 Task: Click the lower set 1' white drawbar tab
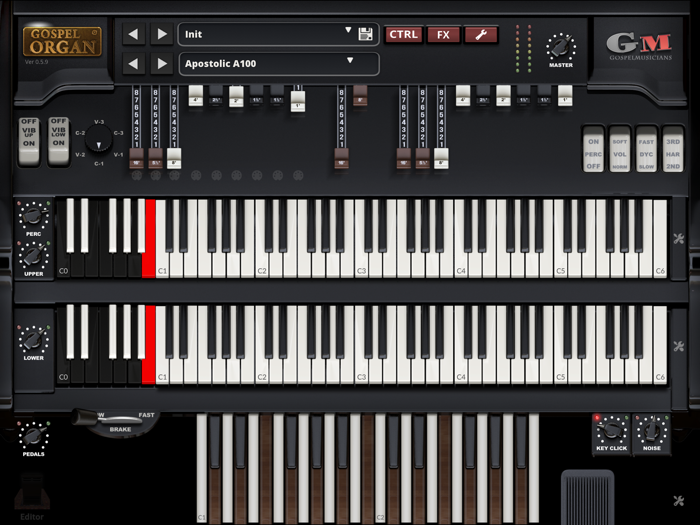click(x=565, y=96)
